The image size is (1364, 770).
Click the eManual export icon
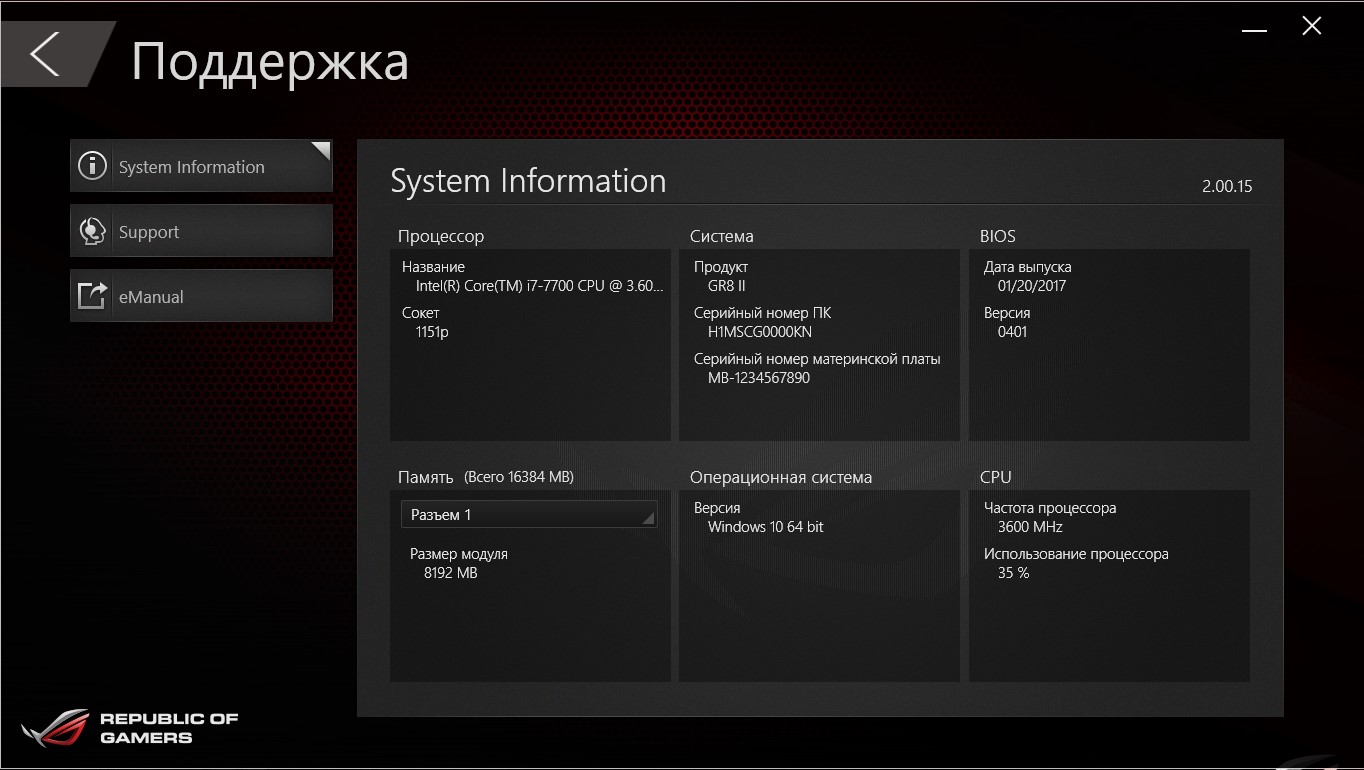[x=93, y=296]
